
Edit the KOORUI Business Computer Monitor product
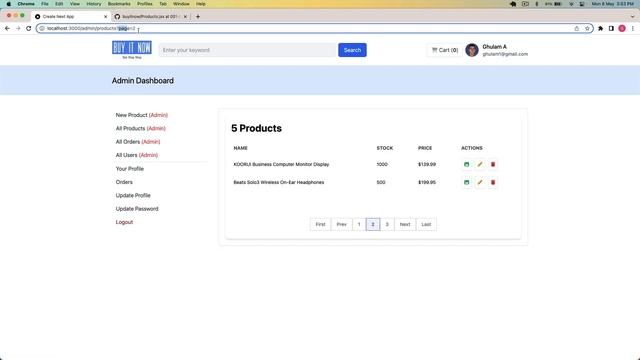coord(480,164)
